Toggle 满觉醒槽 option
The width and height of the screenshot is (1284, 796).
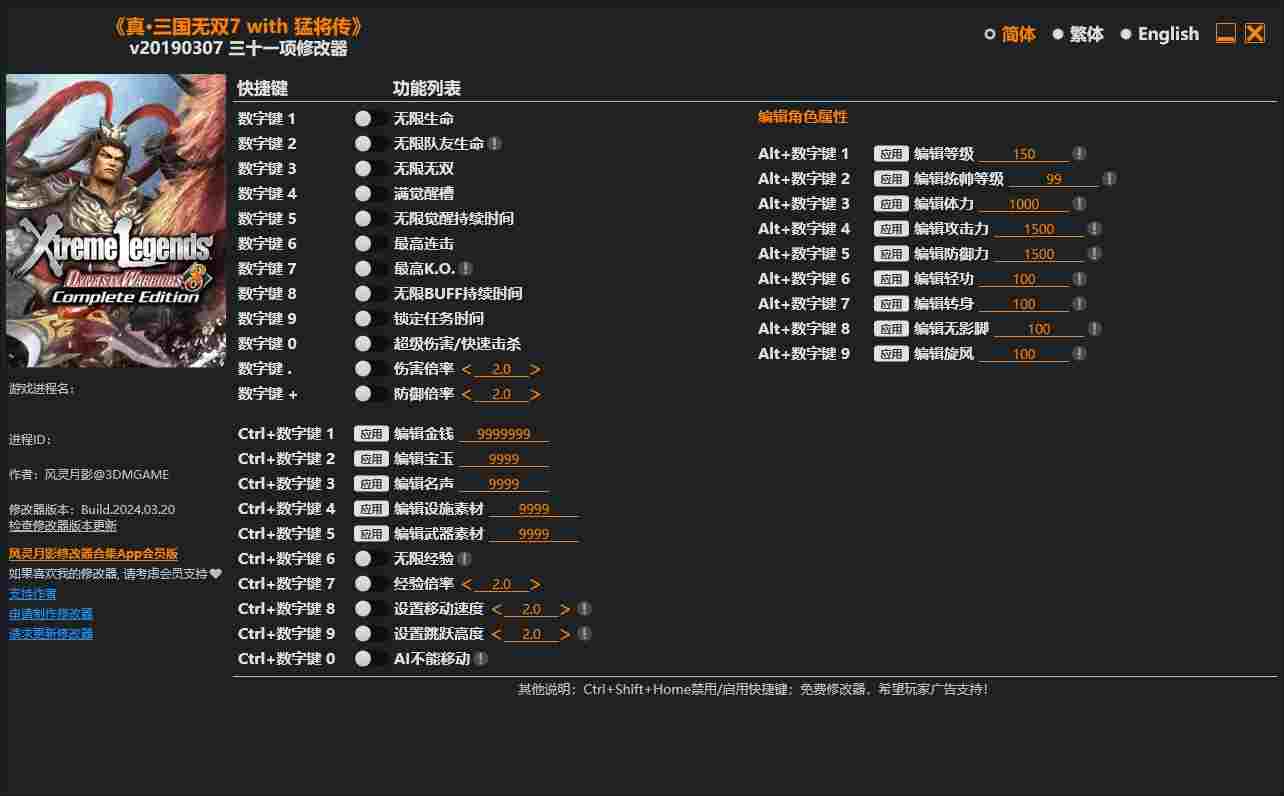371,194
